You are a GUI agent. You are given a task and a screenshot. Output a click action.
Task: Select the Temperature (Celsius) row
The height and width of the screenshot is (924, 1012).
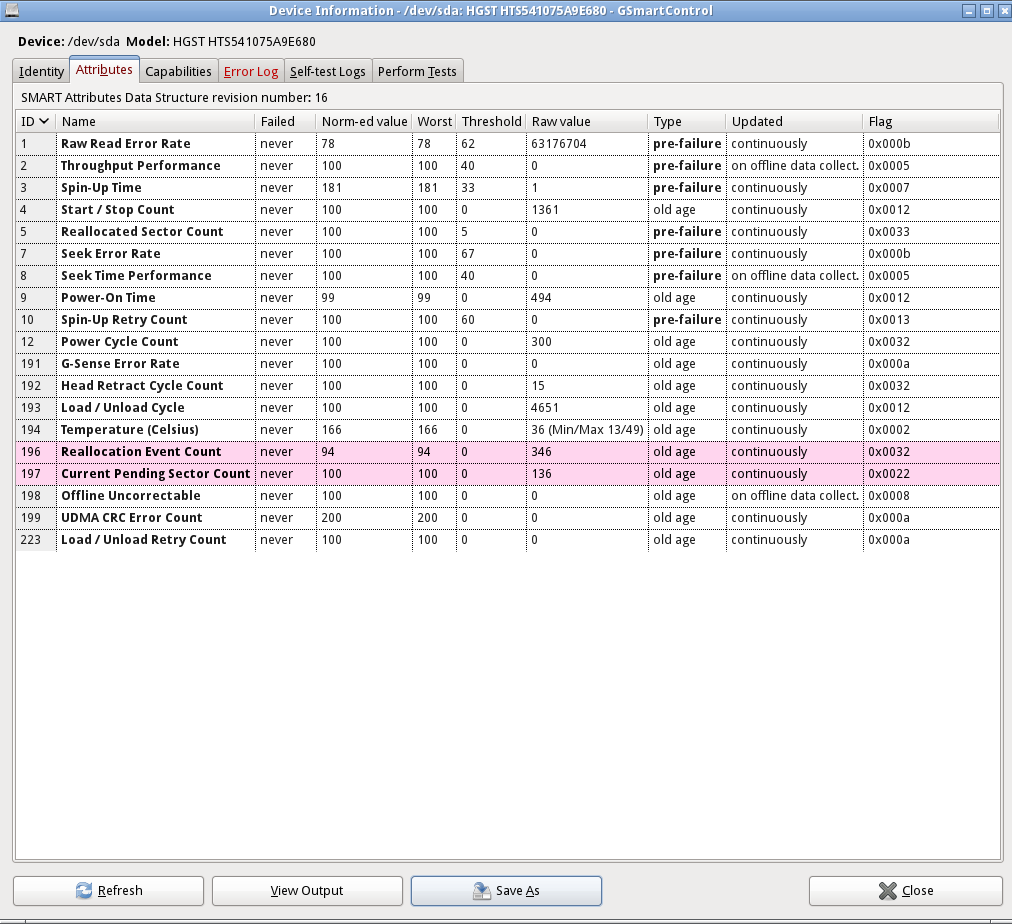[507, 429]
